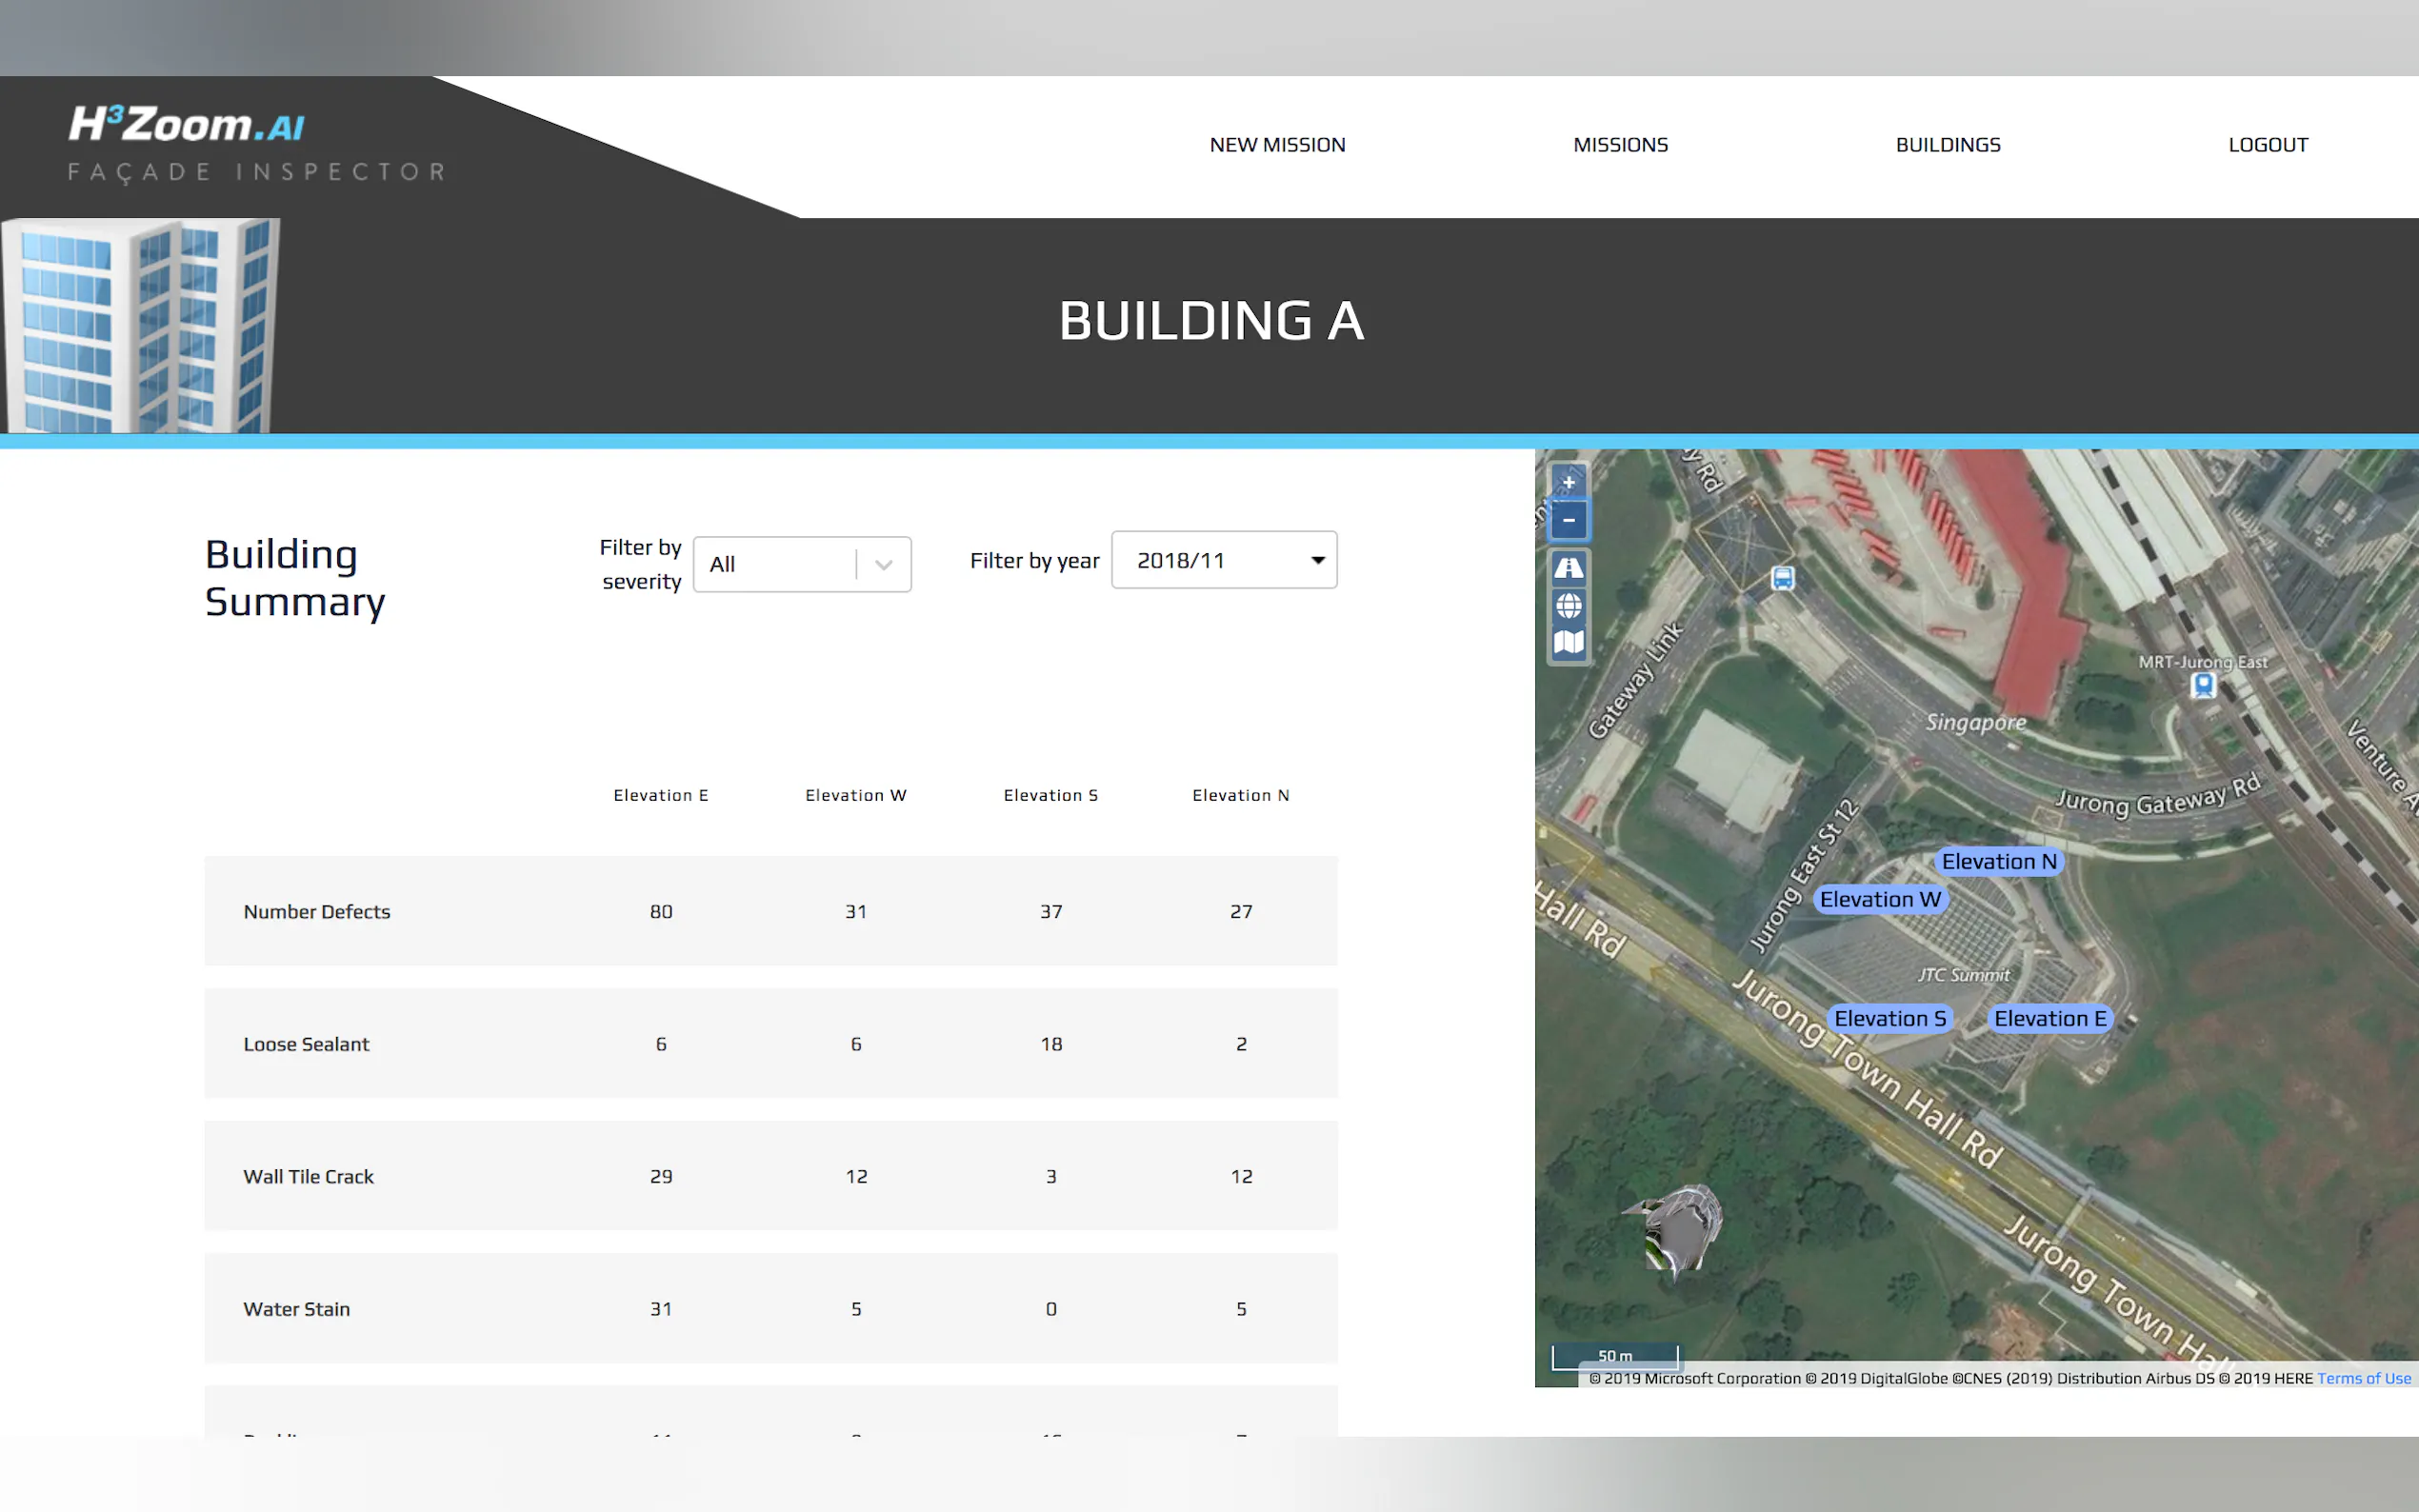This screenshot has height=1512, width=2419.
Task: Select Elevation N label on map
Action: click(1998, 861)
